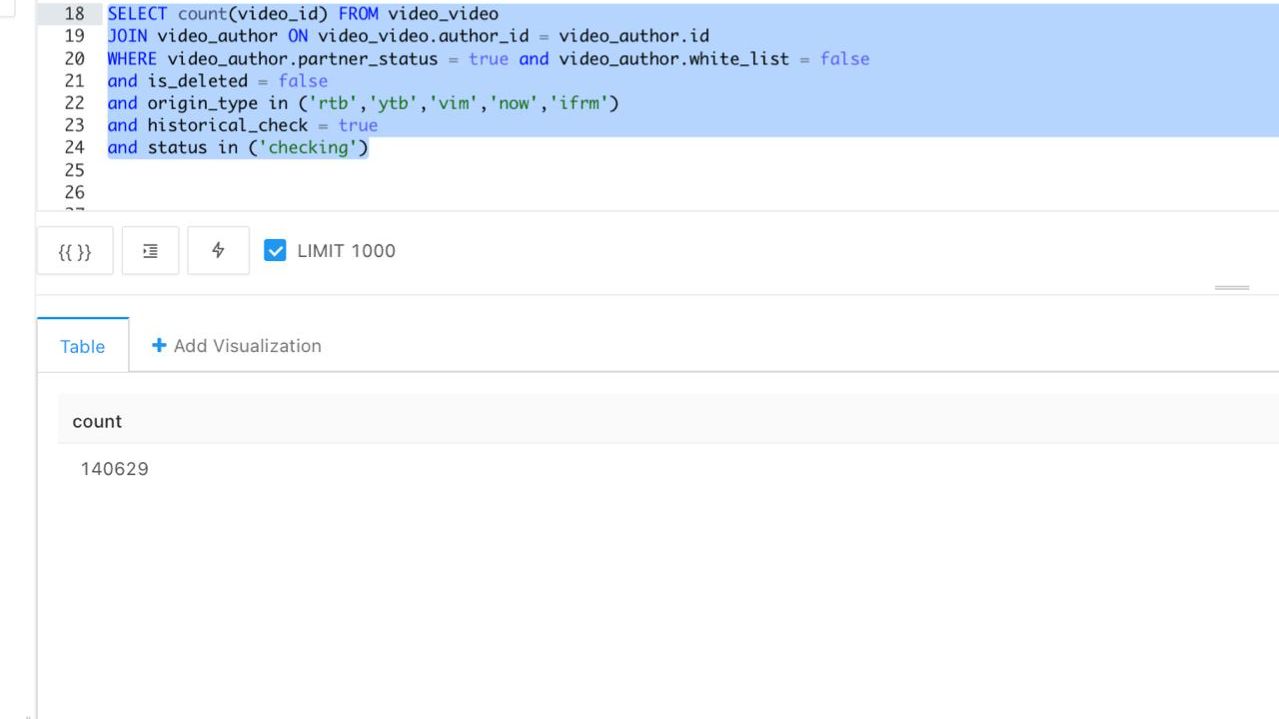The image size is (1279, 719).
Task: Click the lightning bolt autocomplete icon
Action: 218,251
